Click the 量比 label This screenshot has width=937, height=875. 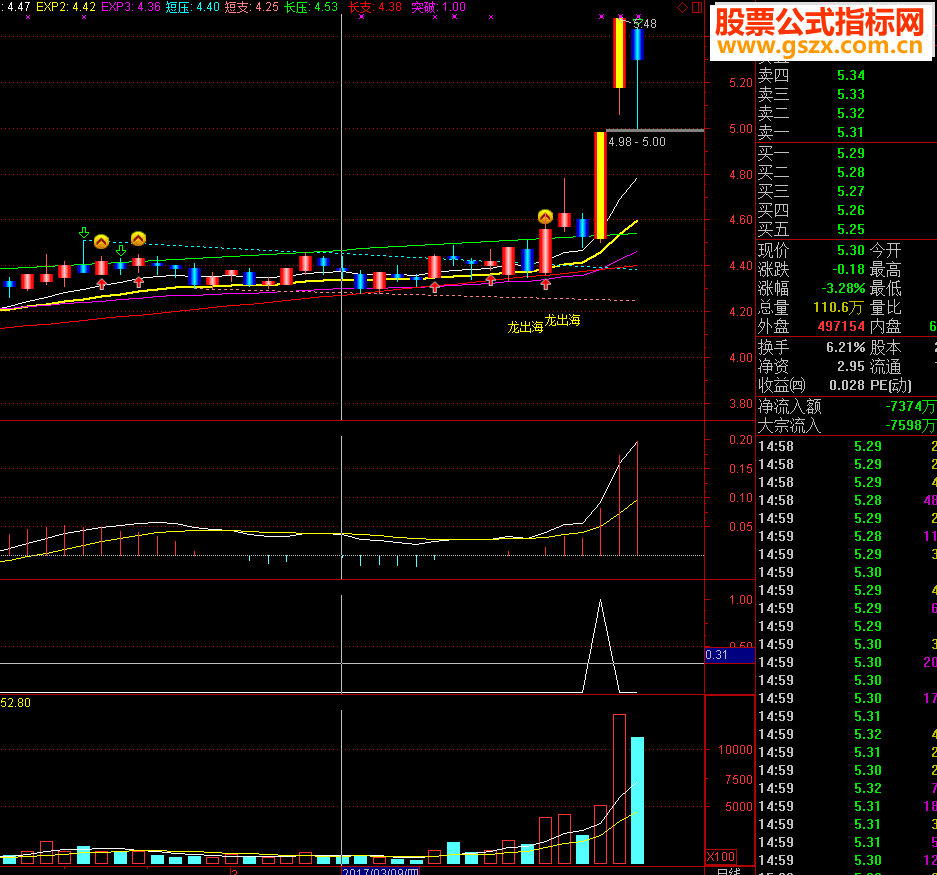[x=885, y=308]
